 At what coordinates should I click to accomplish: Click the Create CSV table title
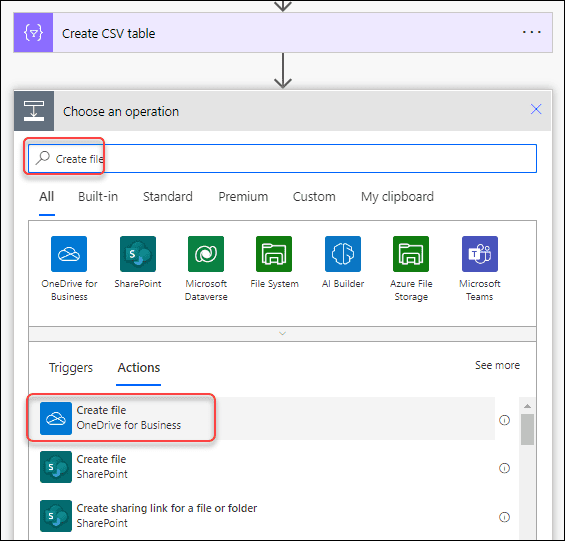[108, 33]
